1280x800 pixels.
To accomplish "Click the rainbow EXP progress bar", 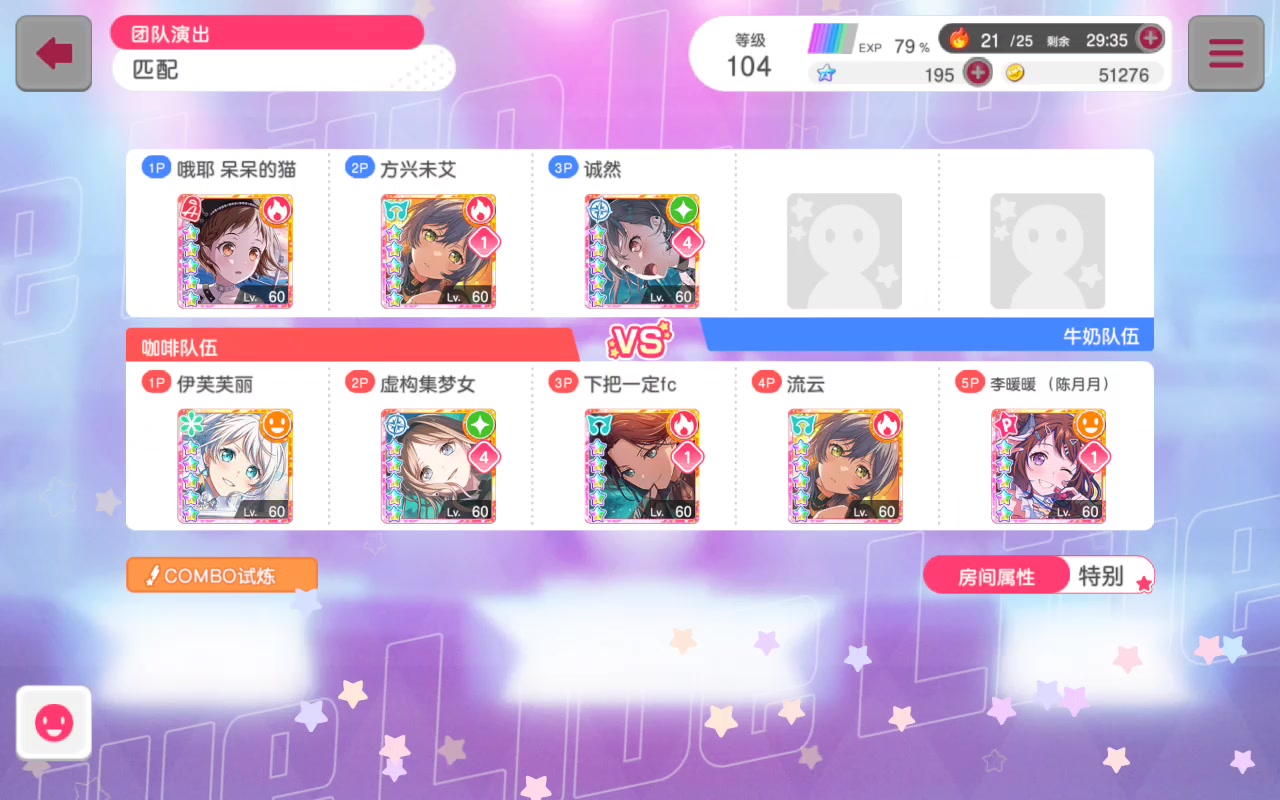I will click(832, 39).
